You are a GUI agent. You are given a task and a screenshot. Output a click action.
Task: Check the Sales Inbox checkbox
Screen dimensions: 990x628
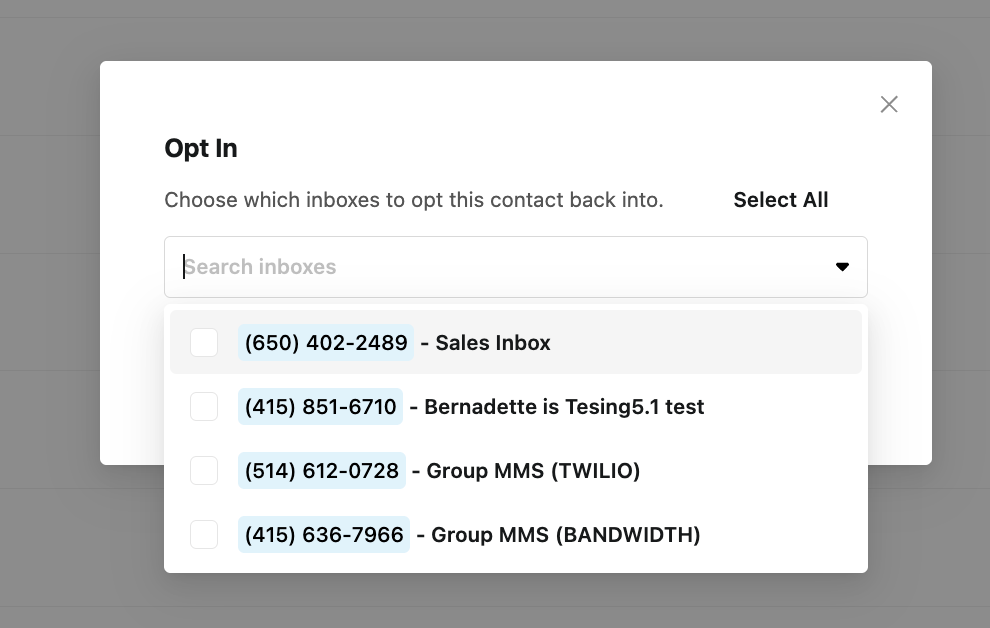(x=204, y=343)
